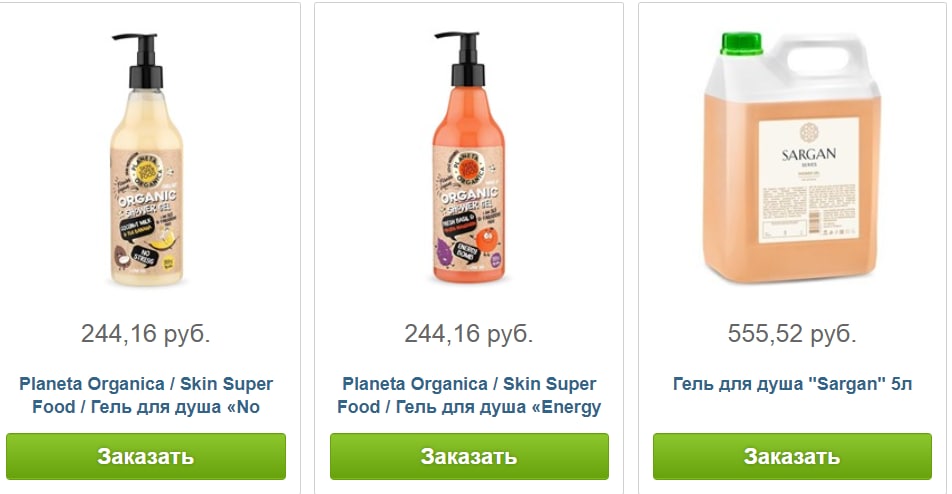952x494 pixels.
Task: Open the Planeta Organica «Energy title link
Action: tap(469, 395)
